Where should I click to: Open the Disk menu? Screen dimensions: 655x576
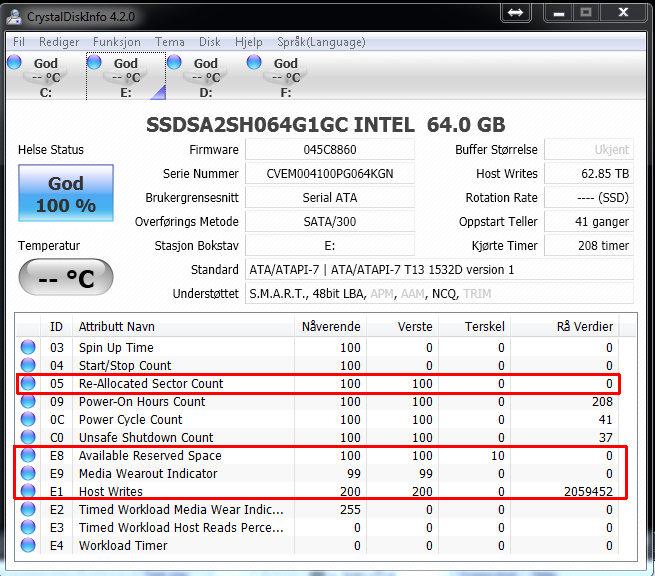[x=209, y=42]
